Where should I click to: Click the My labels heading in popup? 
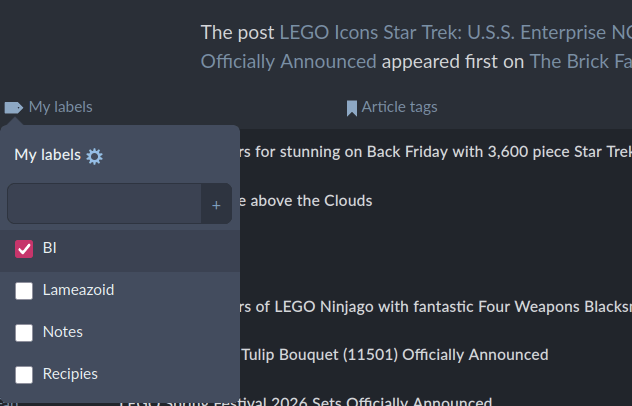coord(47,155)
